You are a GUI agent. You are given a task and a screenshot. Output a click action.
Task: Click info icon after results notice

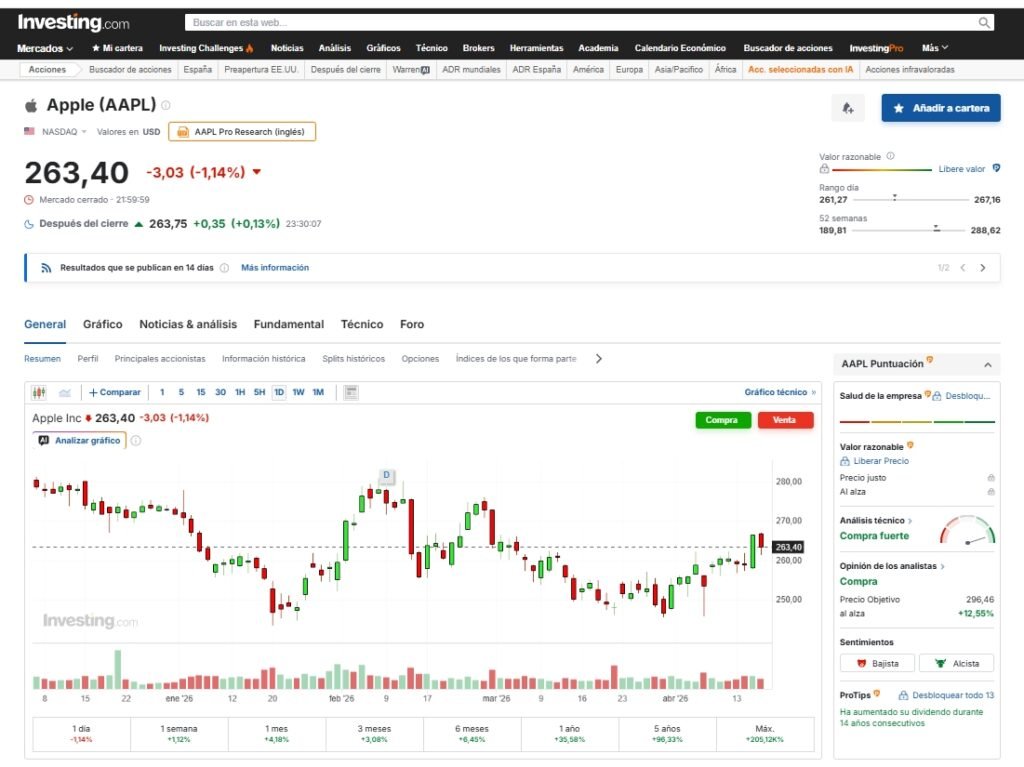224,268
